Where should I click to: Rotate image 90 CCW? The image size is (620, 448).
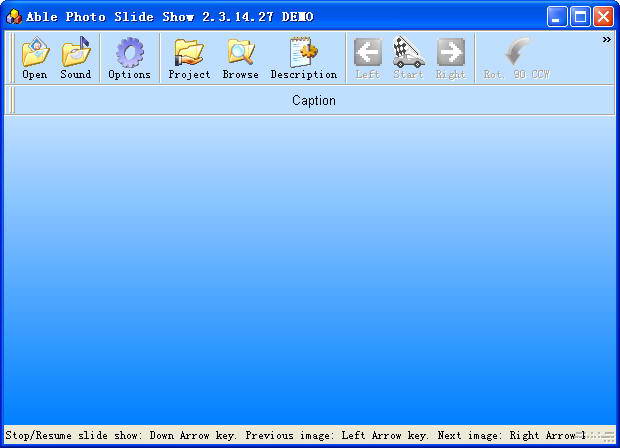point(517,58)
